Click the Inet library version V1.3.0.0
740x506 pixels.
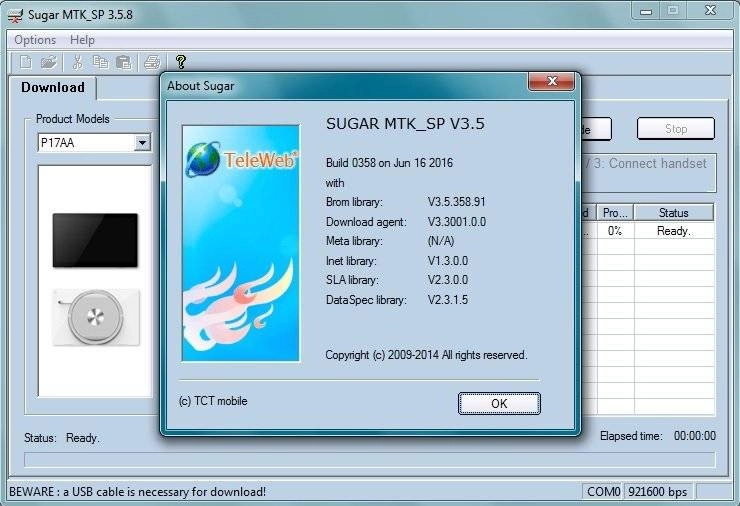(x=448, y=261)
